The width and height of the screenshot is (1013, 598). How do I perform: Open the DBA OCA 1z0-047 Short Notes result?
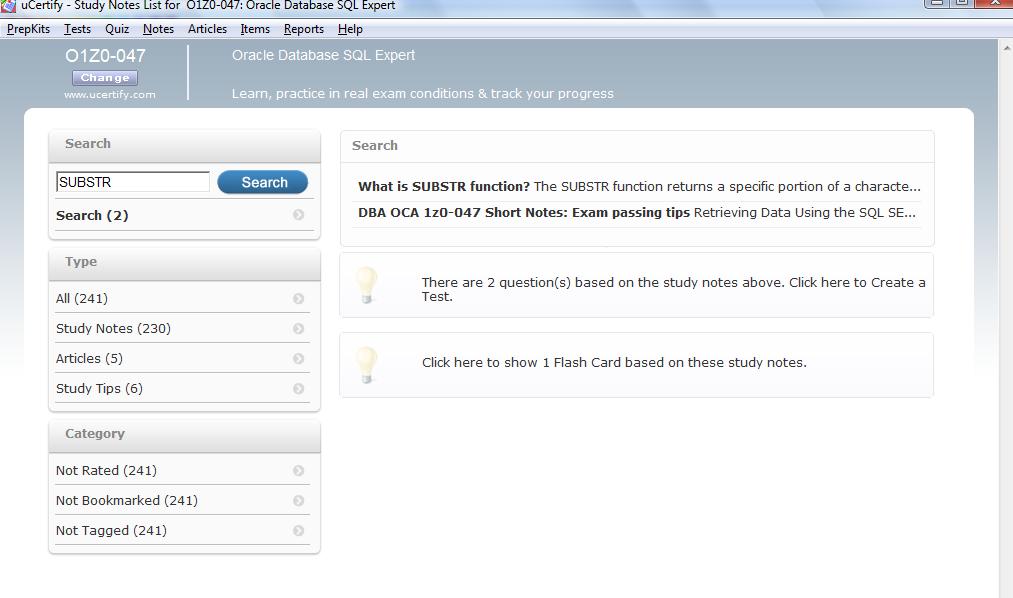pyautogui.click(x=637, y=212)
